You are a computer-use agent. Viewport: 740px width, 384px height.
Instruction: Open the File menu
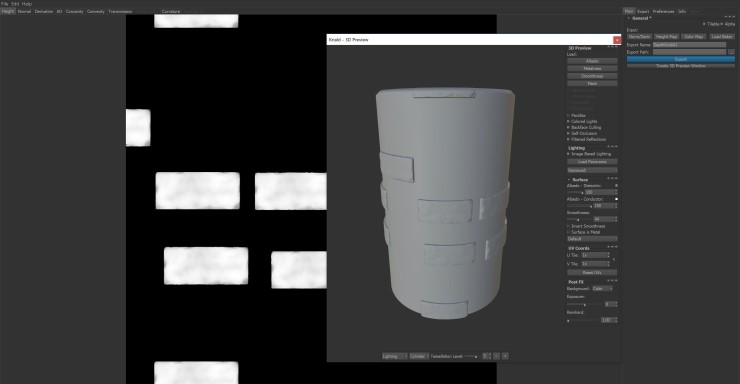pos(5,4)
